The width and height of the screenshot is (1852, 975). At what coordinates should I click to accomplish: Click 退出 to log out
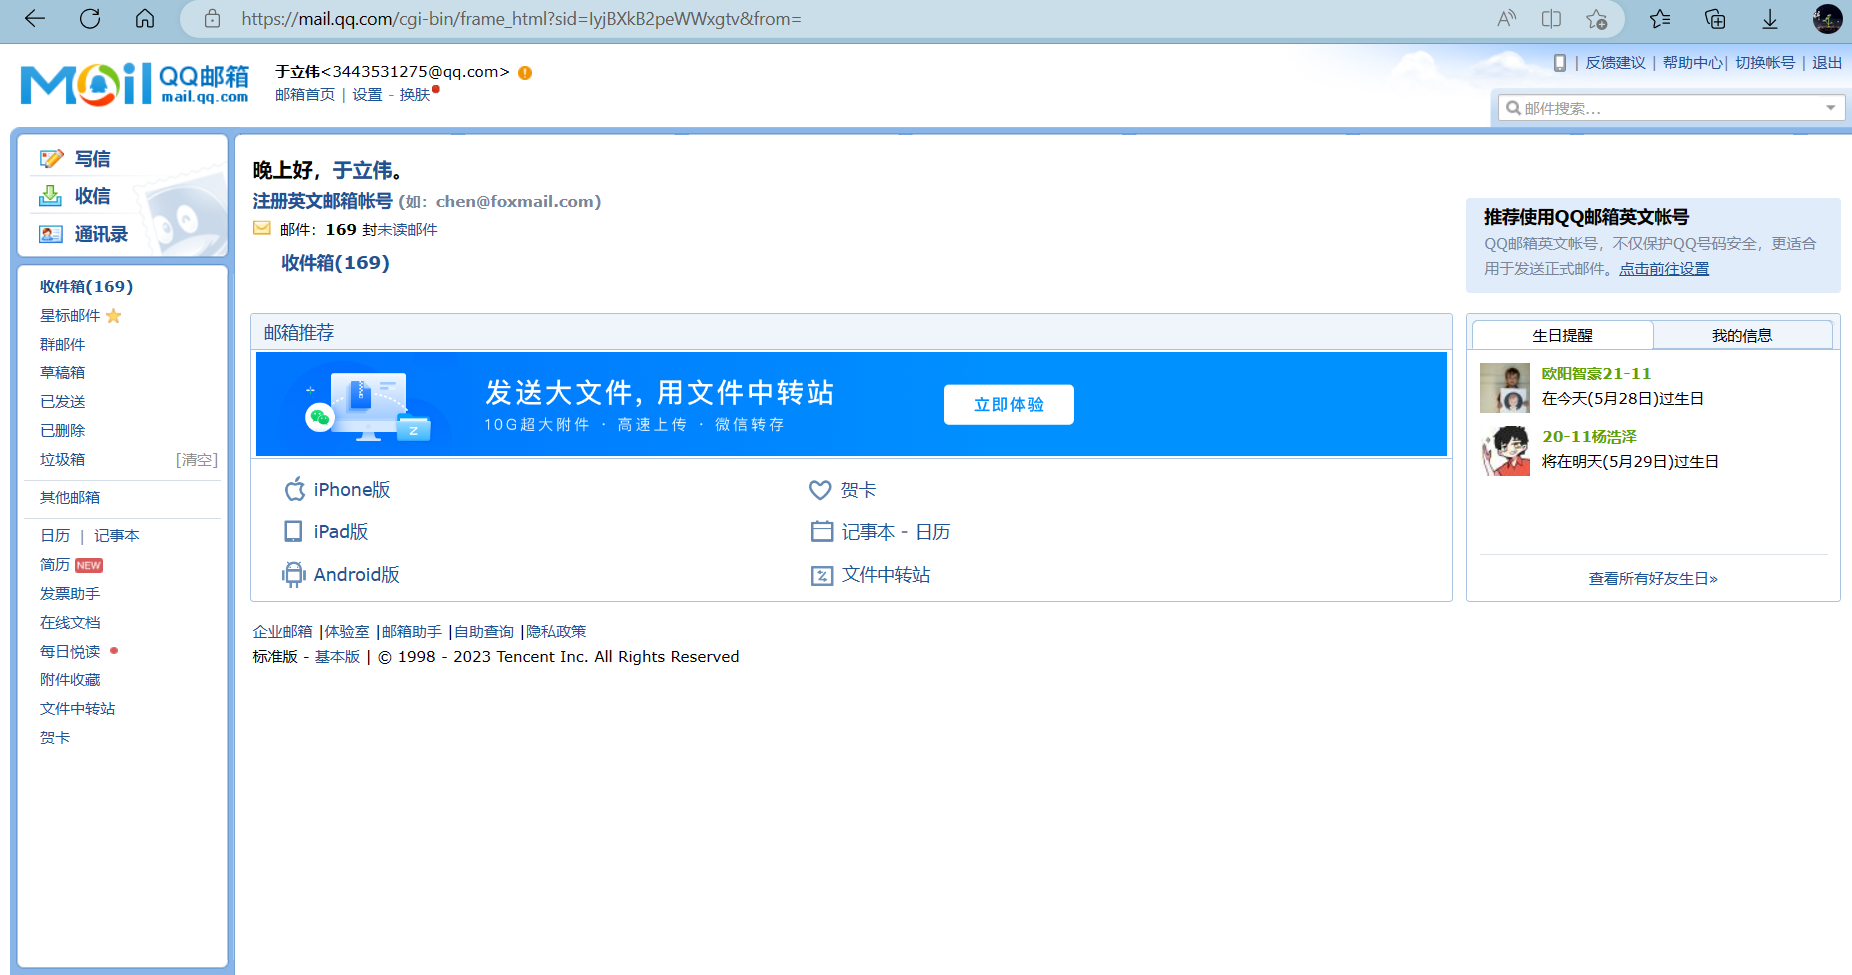1827,63
